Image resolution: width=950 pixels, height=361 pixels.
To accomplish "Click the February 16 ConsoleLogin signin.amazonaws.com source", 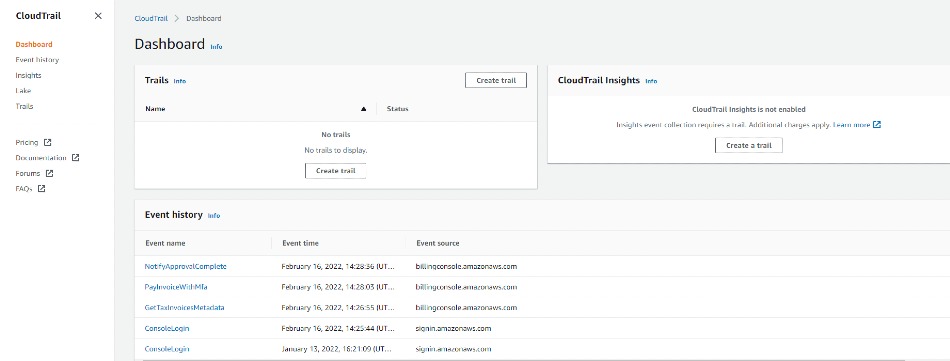I will point(453,328).
